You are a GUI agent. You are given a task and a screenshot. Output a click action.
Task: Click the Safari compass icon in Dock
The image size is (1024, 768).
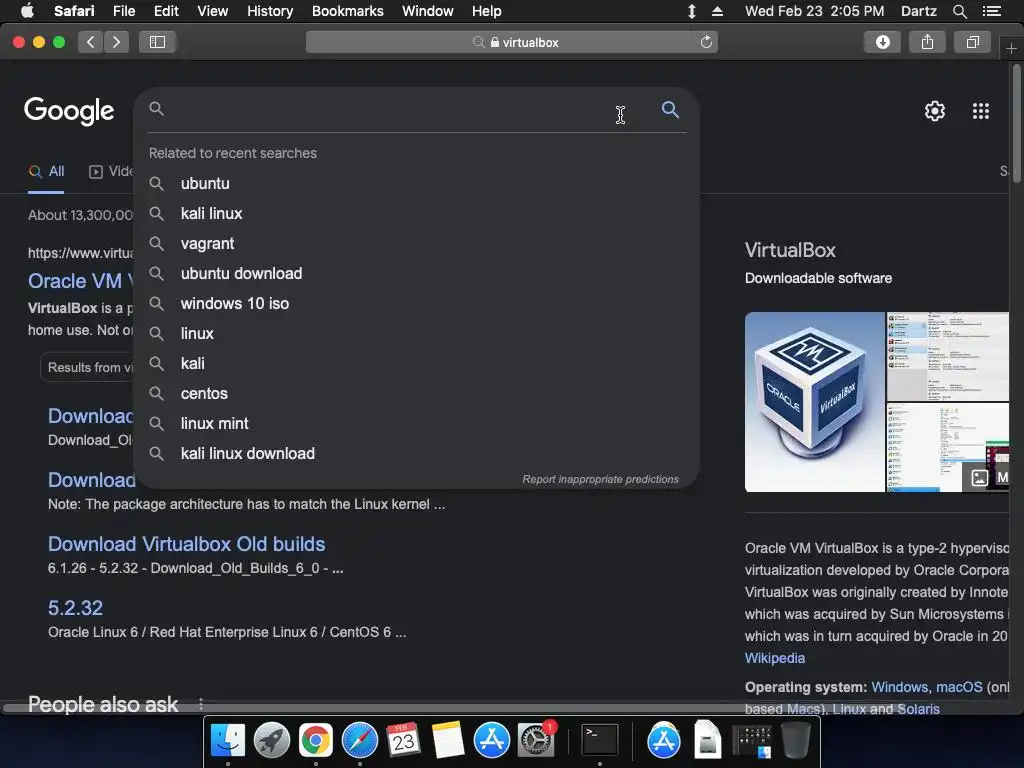[x=360, y=741]
